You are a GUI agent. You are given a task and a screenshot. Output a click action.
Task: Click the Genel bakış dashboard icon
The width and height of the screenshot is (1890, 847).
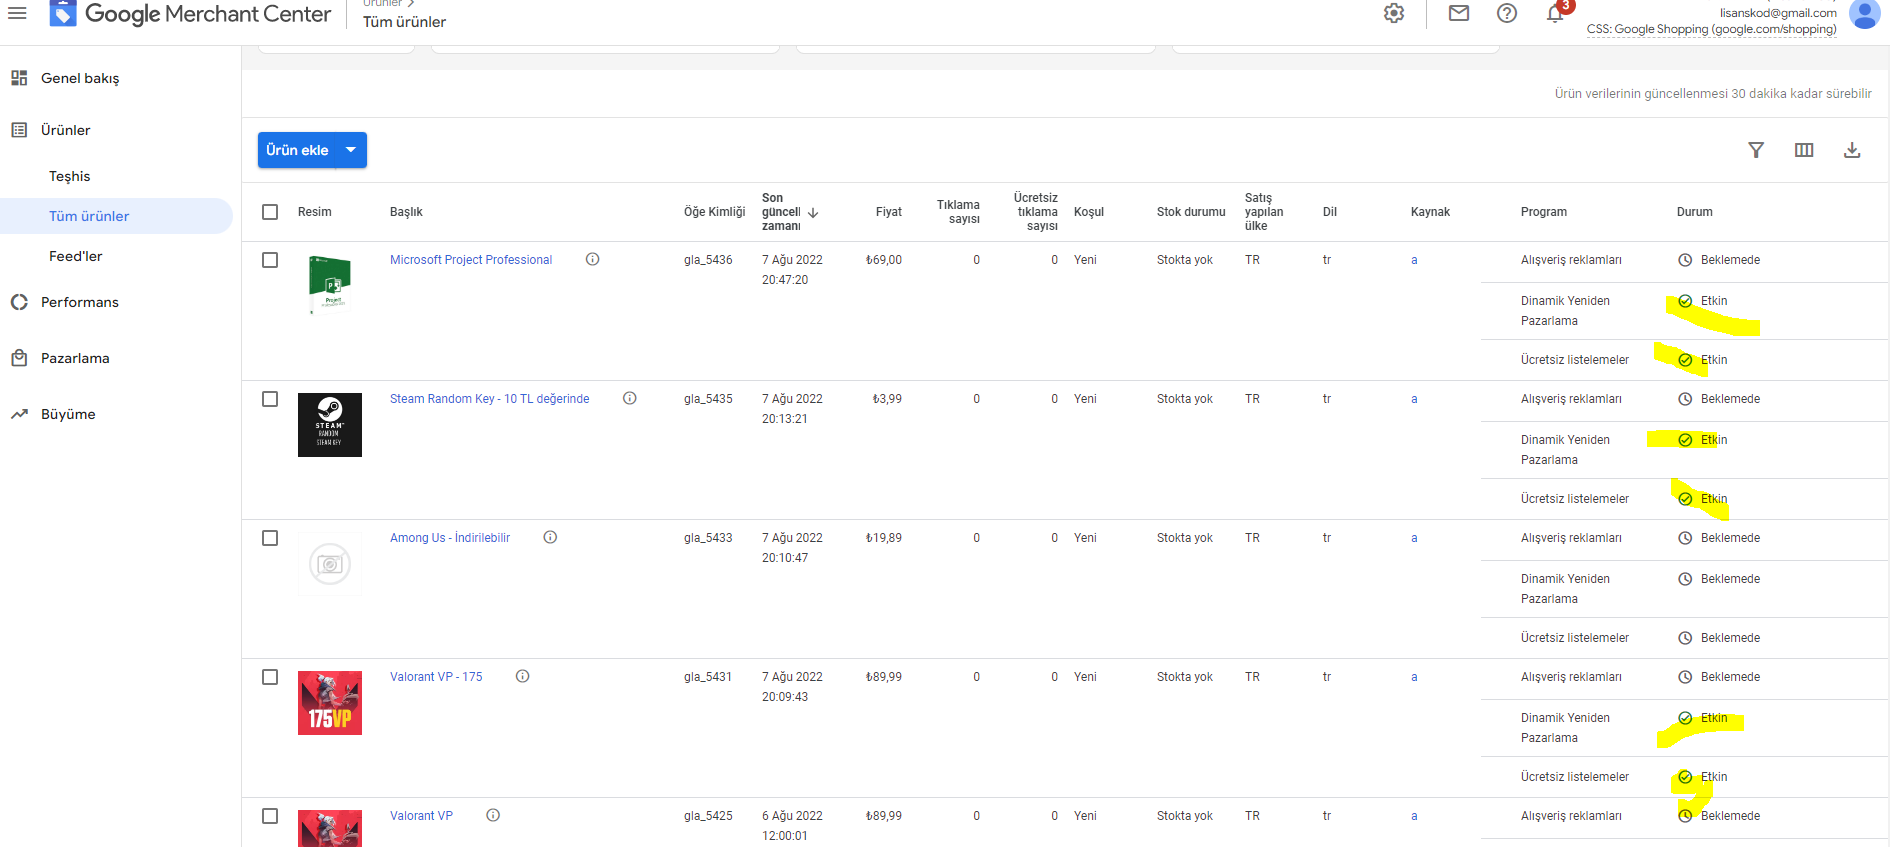pos(19,78)
